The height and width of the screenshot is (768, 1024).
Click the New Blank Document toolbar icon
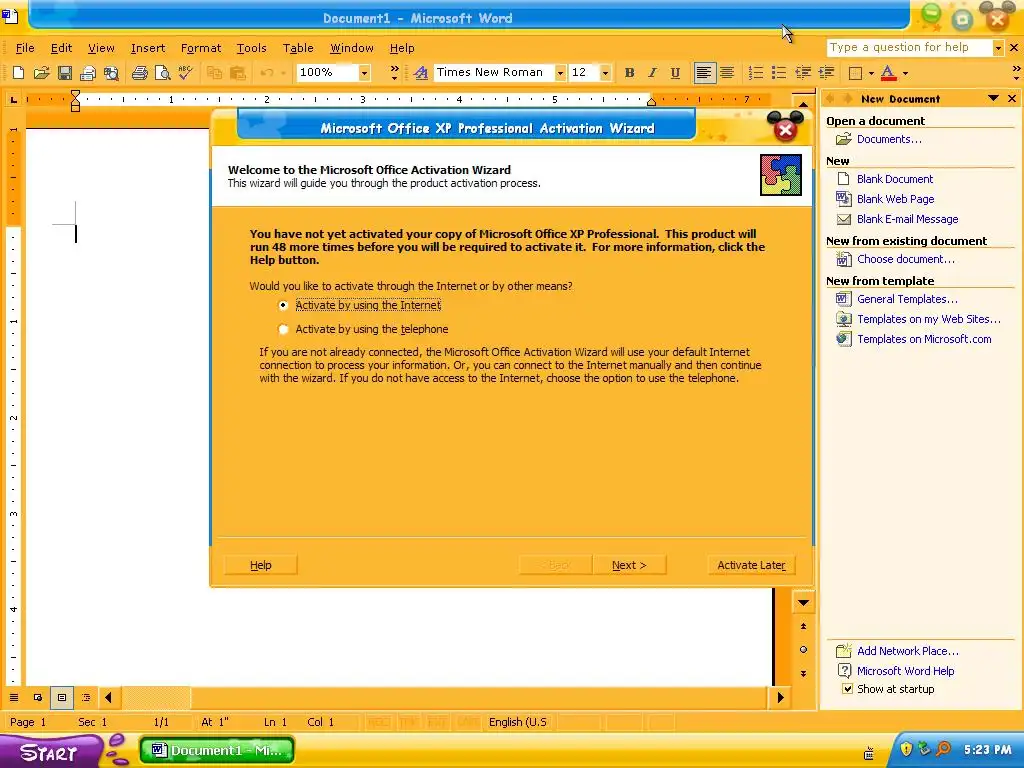point(18,72)
